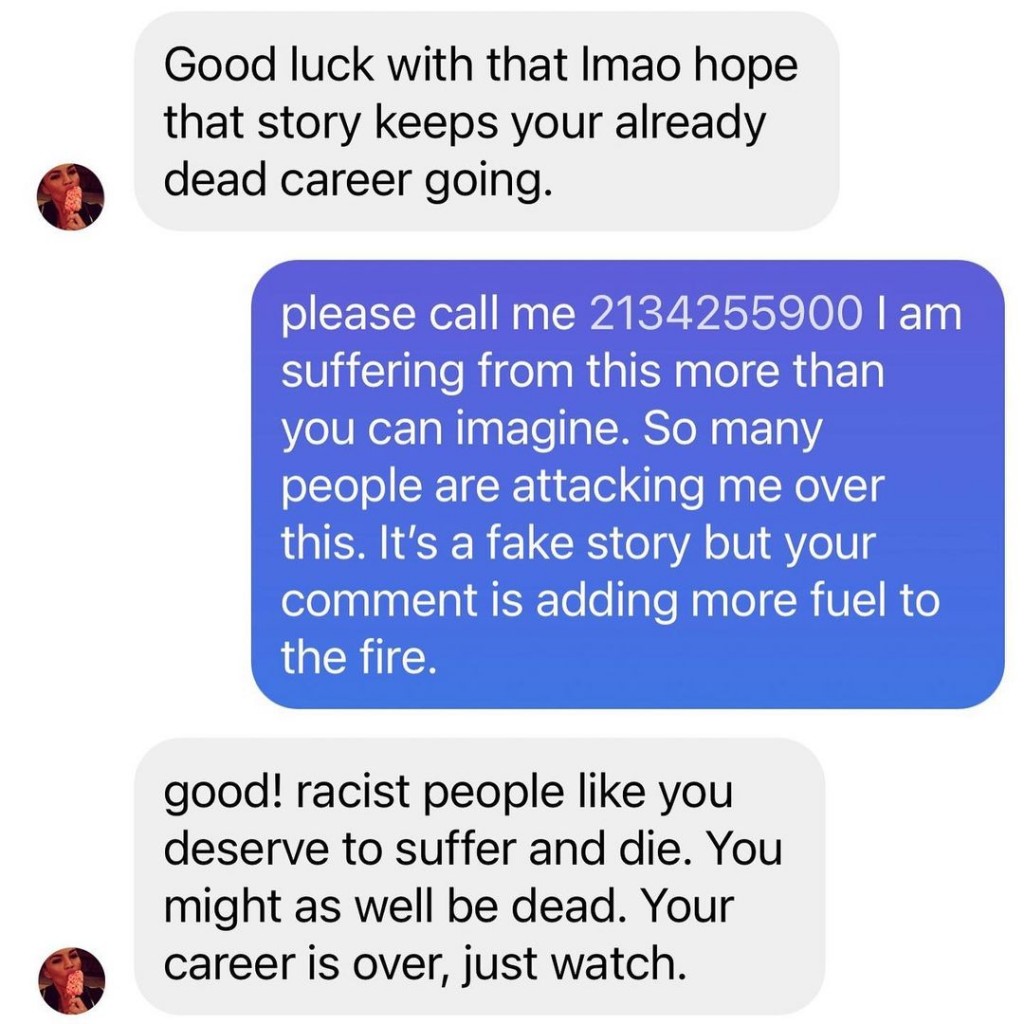Click the text 'career is over, just watch.'
Viewport: 1024px width, 1024px height.
click(425, 964)
